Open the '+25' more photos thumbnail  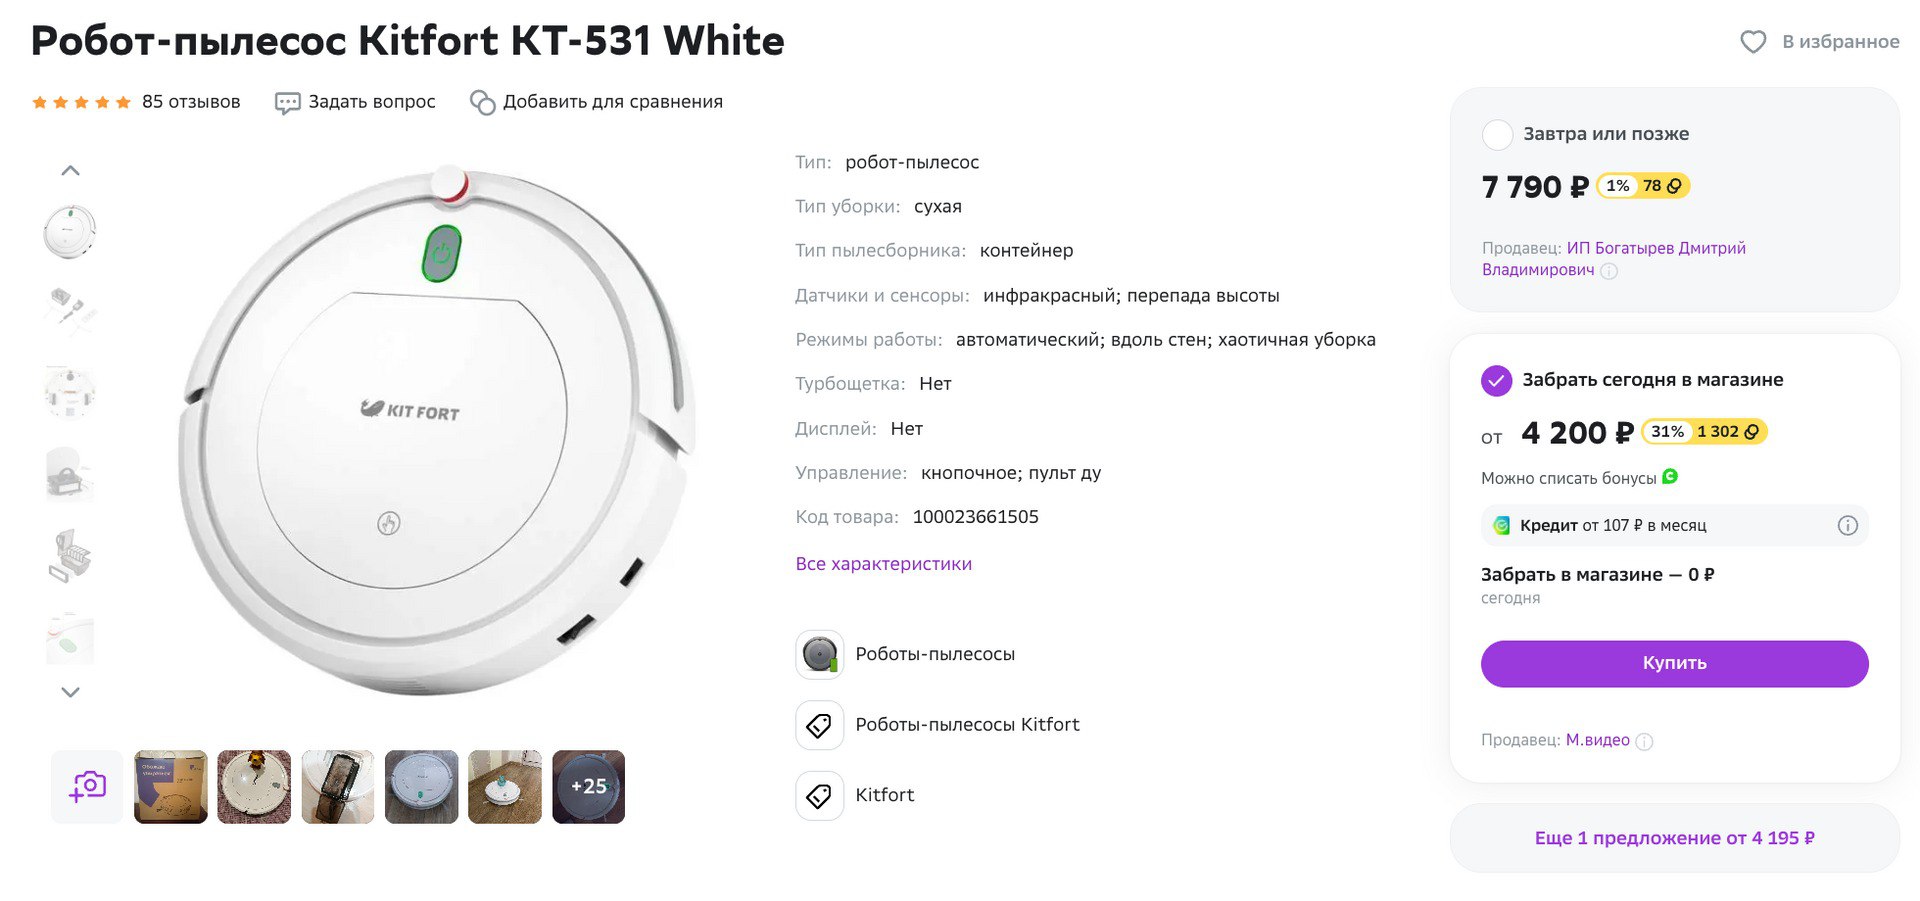pyautogui.click(x=588, y=787)
